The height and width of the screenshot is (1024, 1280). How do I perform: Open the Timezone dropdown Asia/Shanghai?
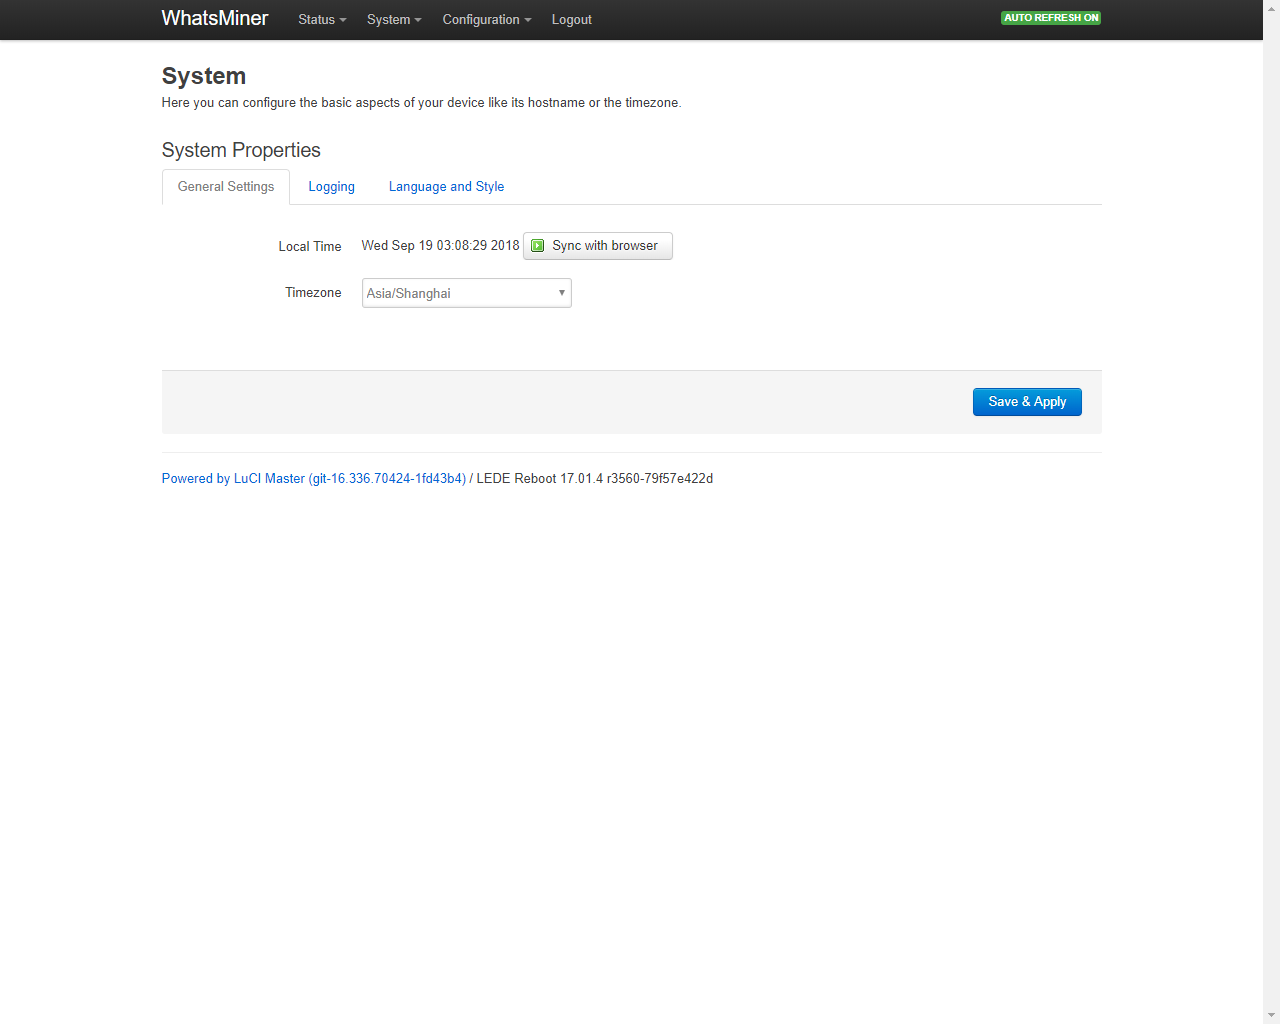tap(467, 293)
